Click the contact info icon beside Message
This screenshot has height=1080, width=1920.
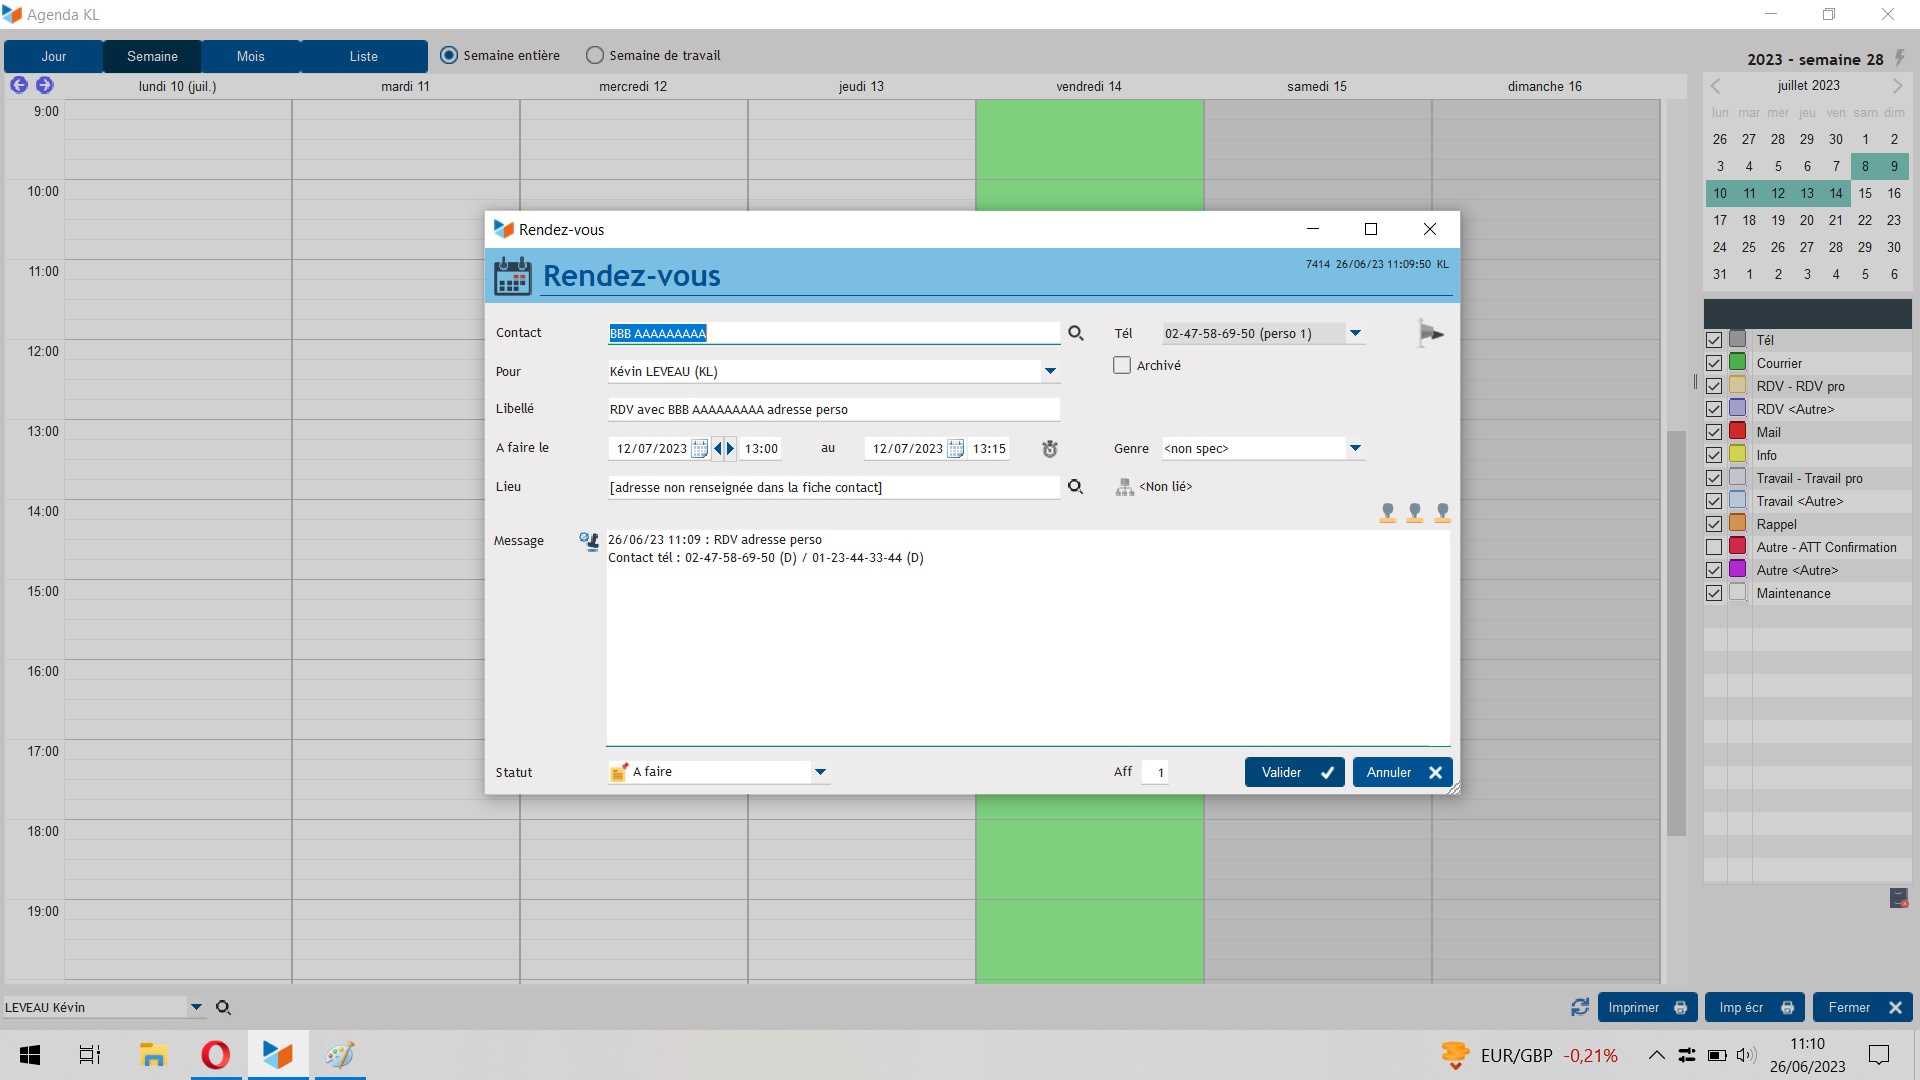pyautogui.click(x=588, y=541)
